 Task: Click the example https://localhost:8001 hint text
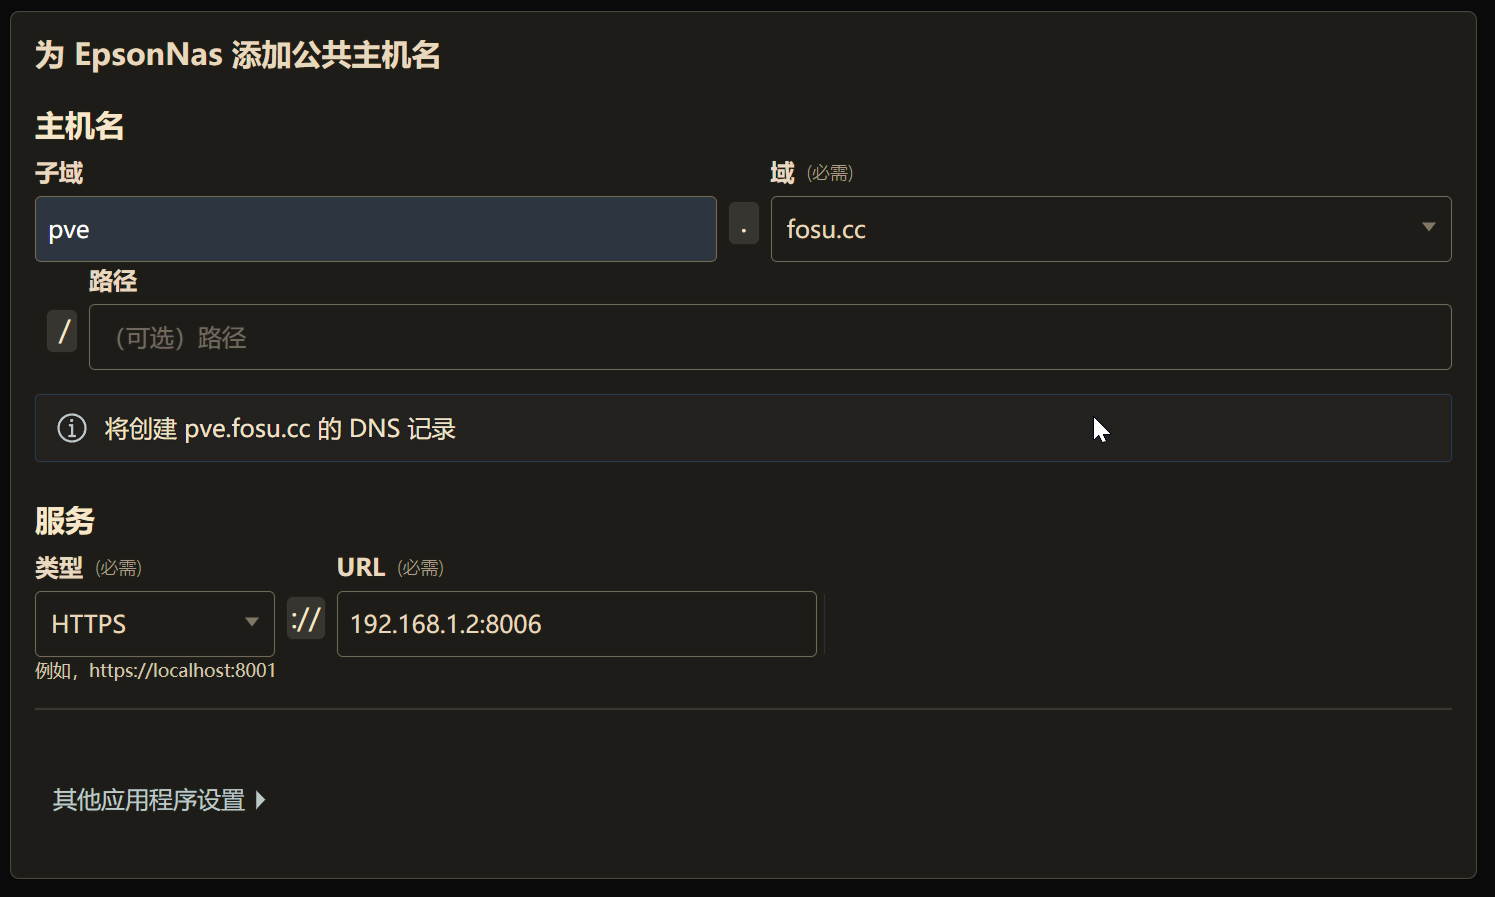click(155, 670)
